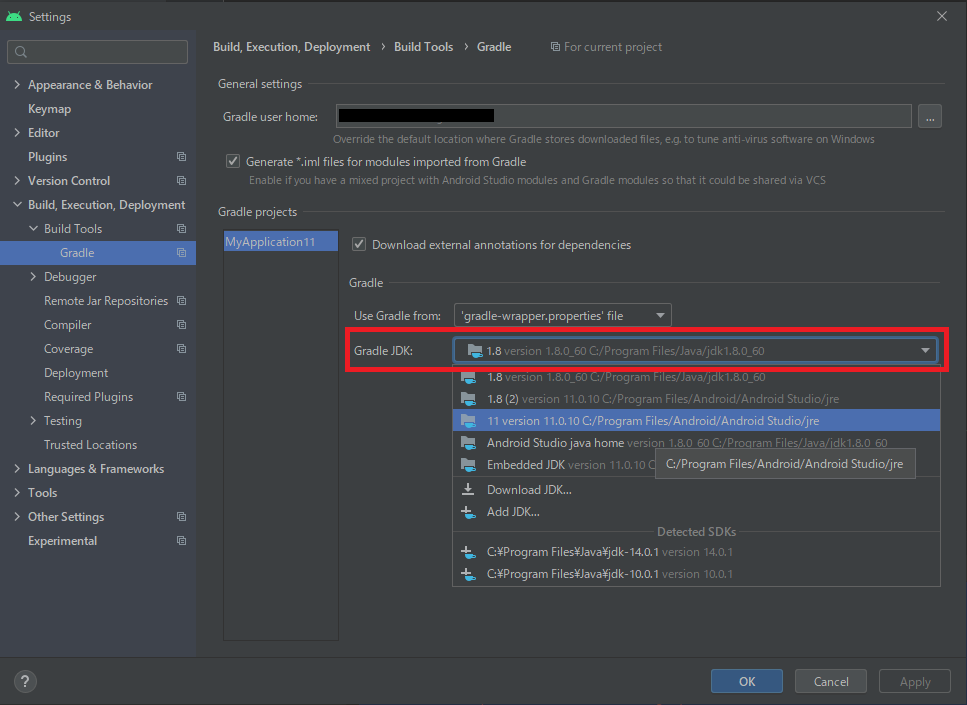Click the project-level icon beside Remote Jar Repositories
The height and width of the screenshot is (705, 967).
(181, 301)
